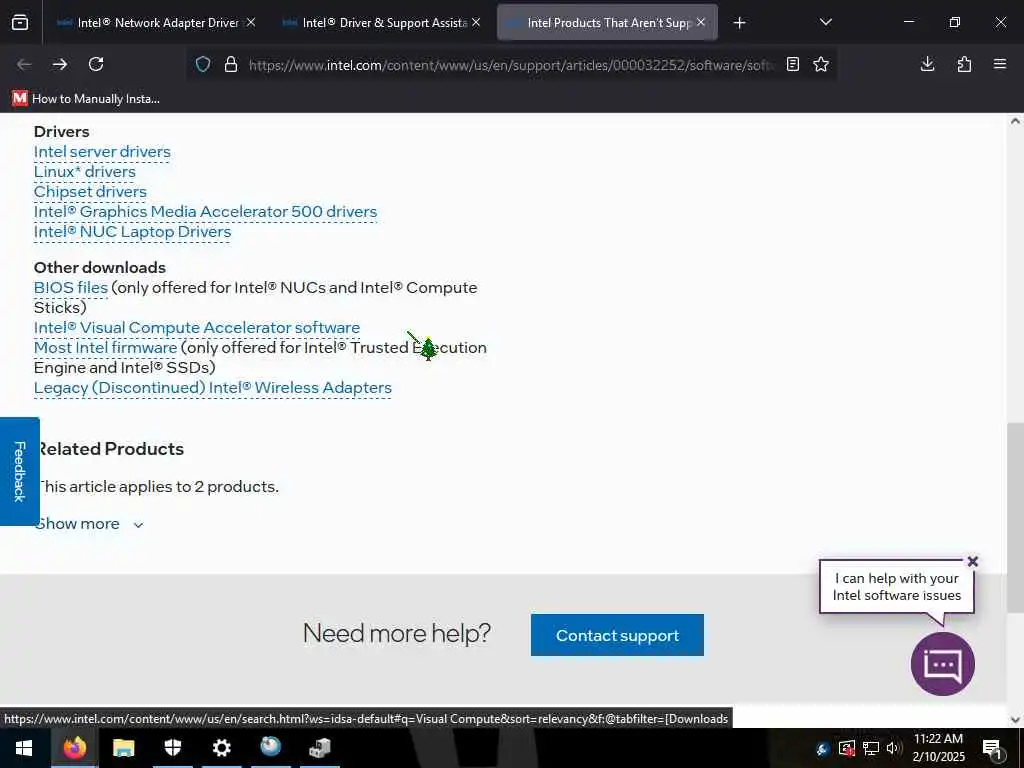Image resolution: width=1024 pixels, height=768 pixels.
Task: Open File Explorer from the taskbar
Action: (x=123, y=748)
